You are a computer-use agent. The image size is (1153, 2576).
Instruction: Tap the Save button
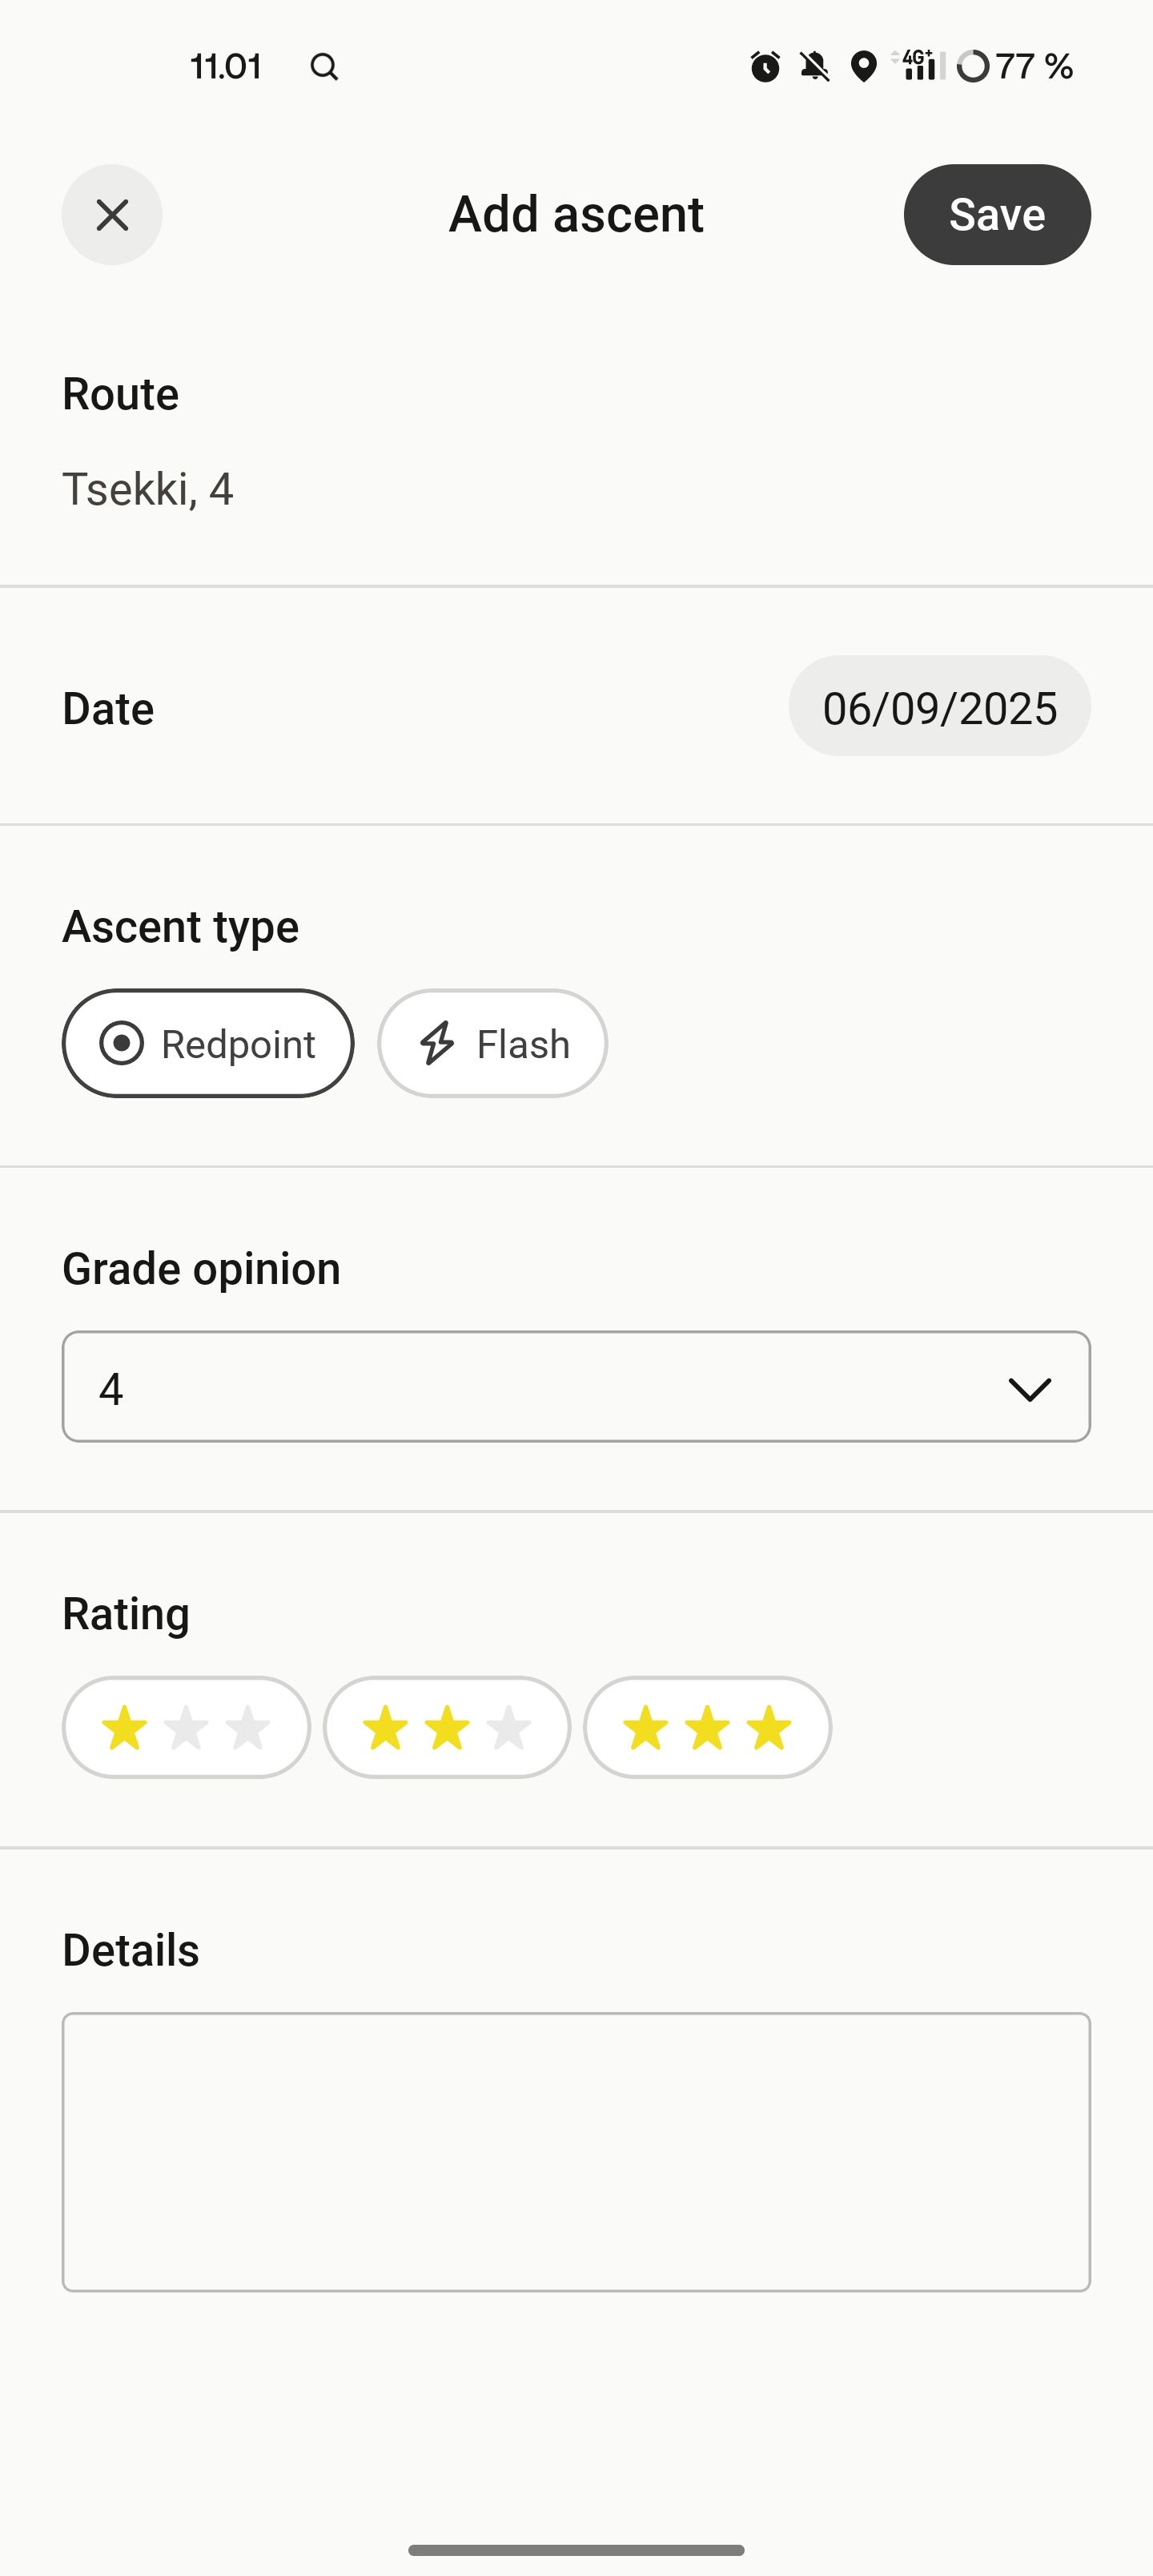point(997,215)
